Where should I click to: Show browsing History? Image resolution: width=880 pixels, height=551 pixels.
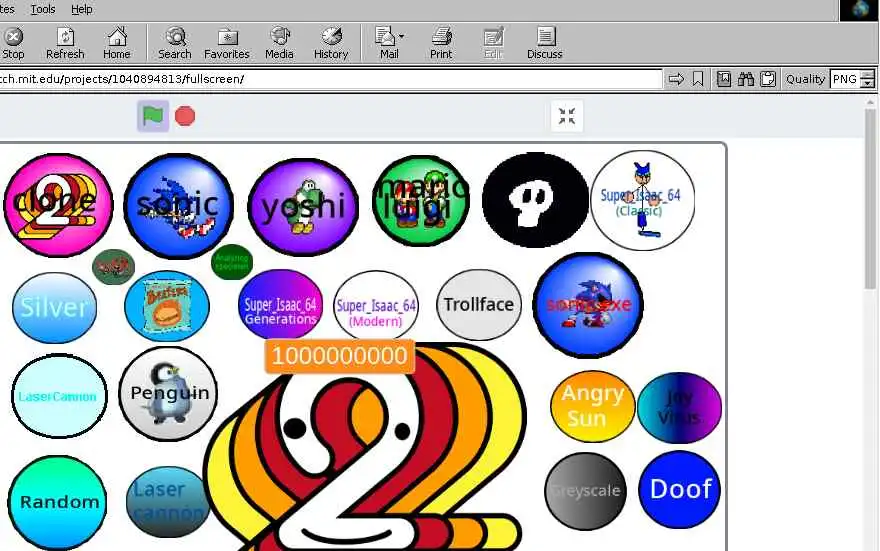[331, 43]
